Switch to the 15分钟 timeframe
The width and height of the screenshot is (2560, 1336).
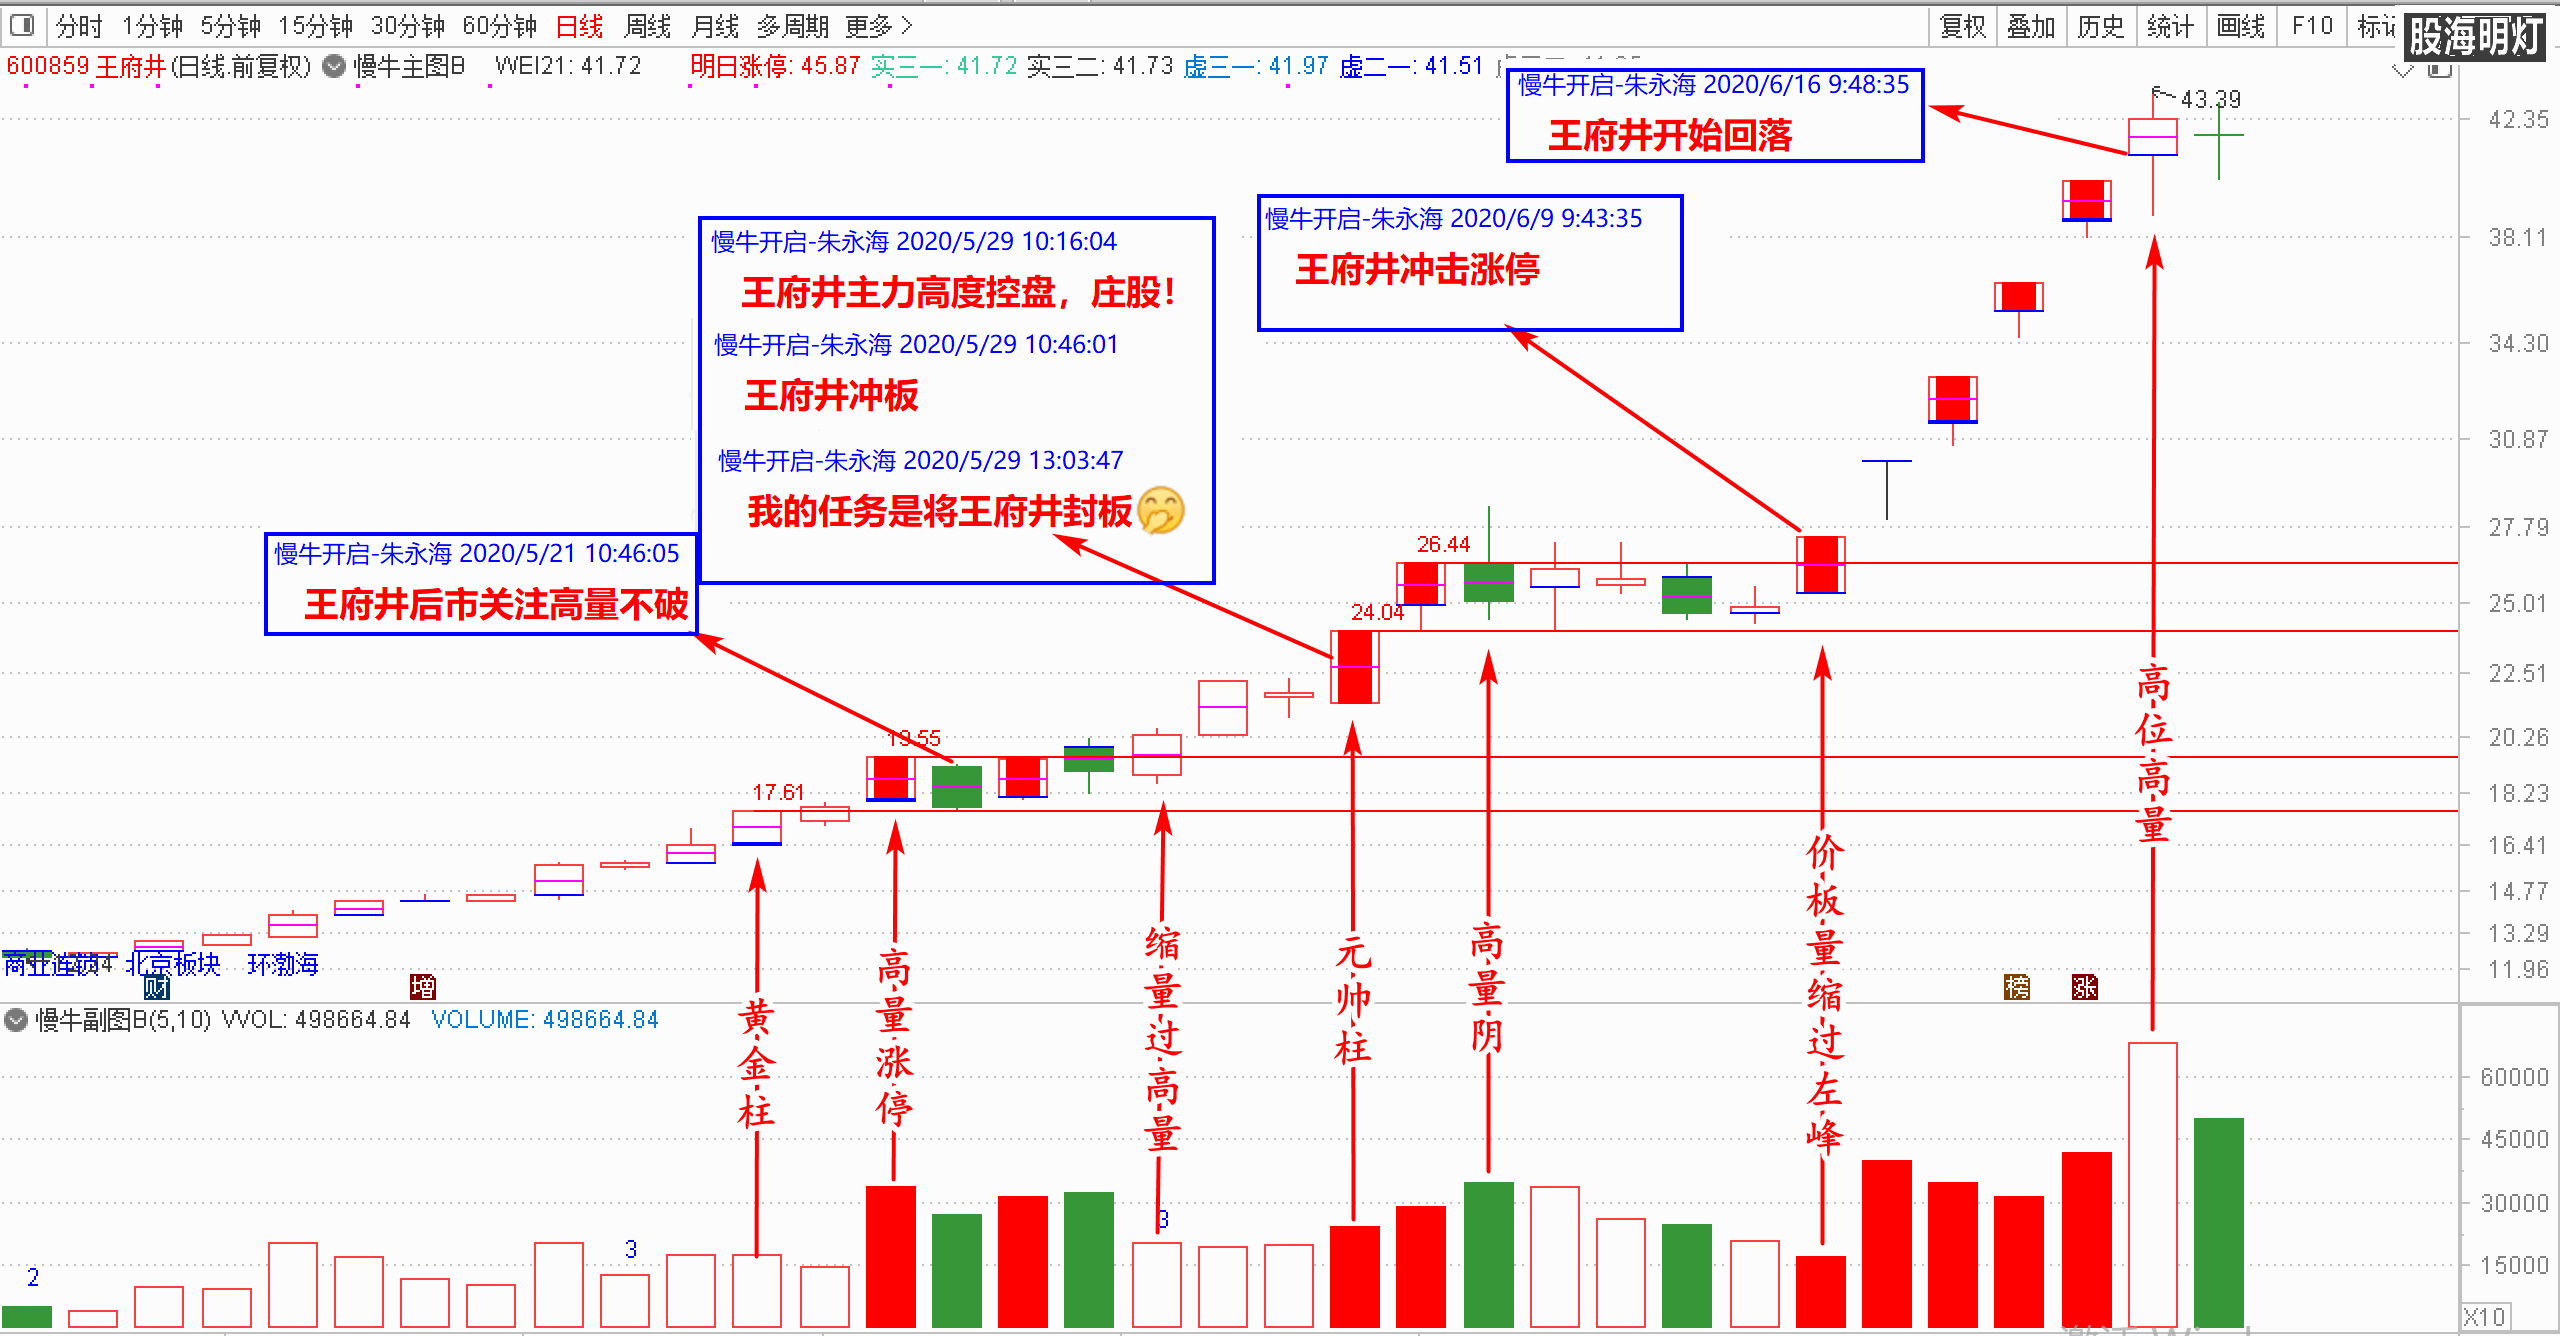[315, 26]
